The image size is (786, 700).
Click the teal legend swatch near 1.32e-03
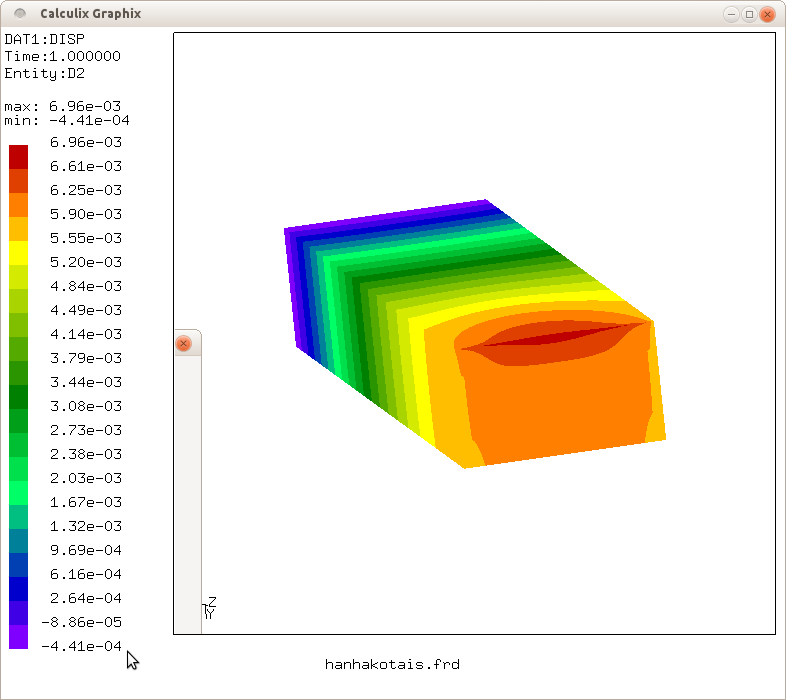pyautogui.click(x=19, y=517)
